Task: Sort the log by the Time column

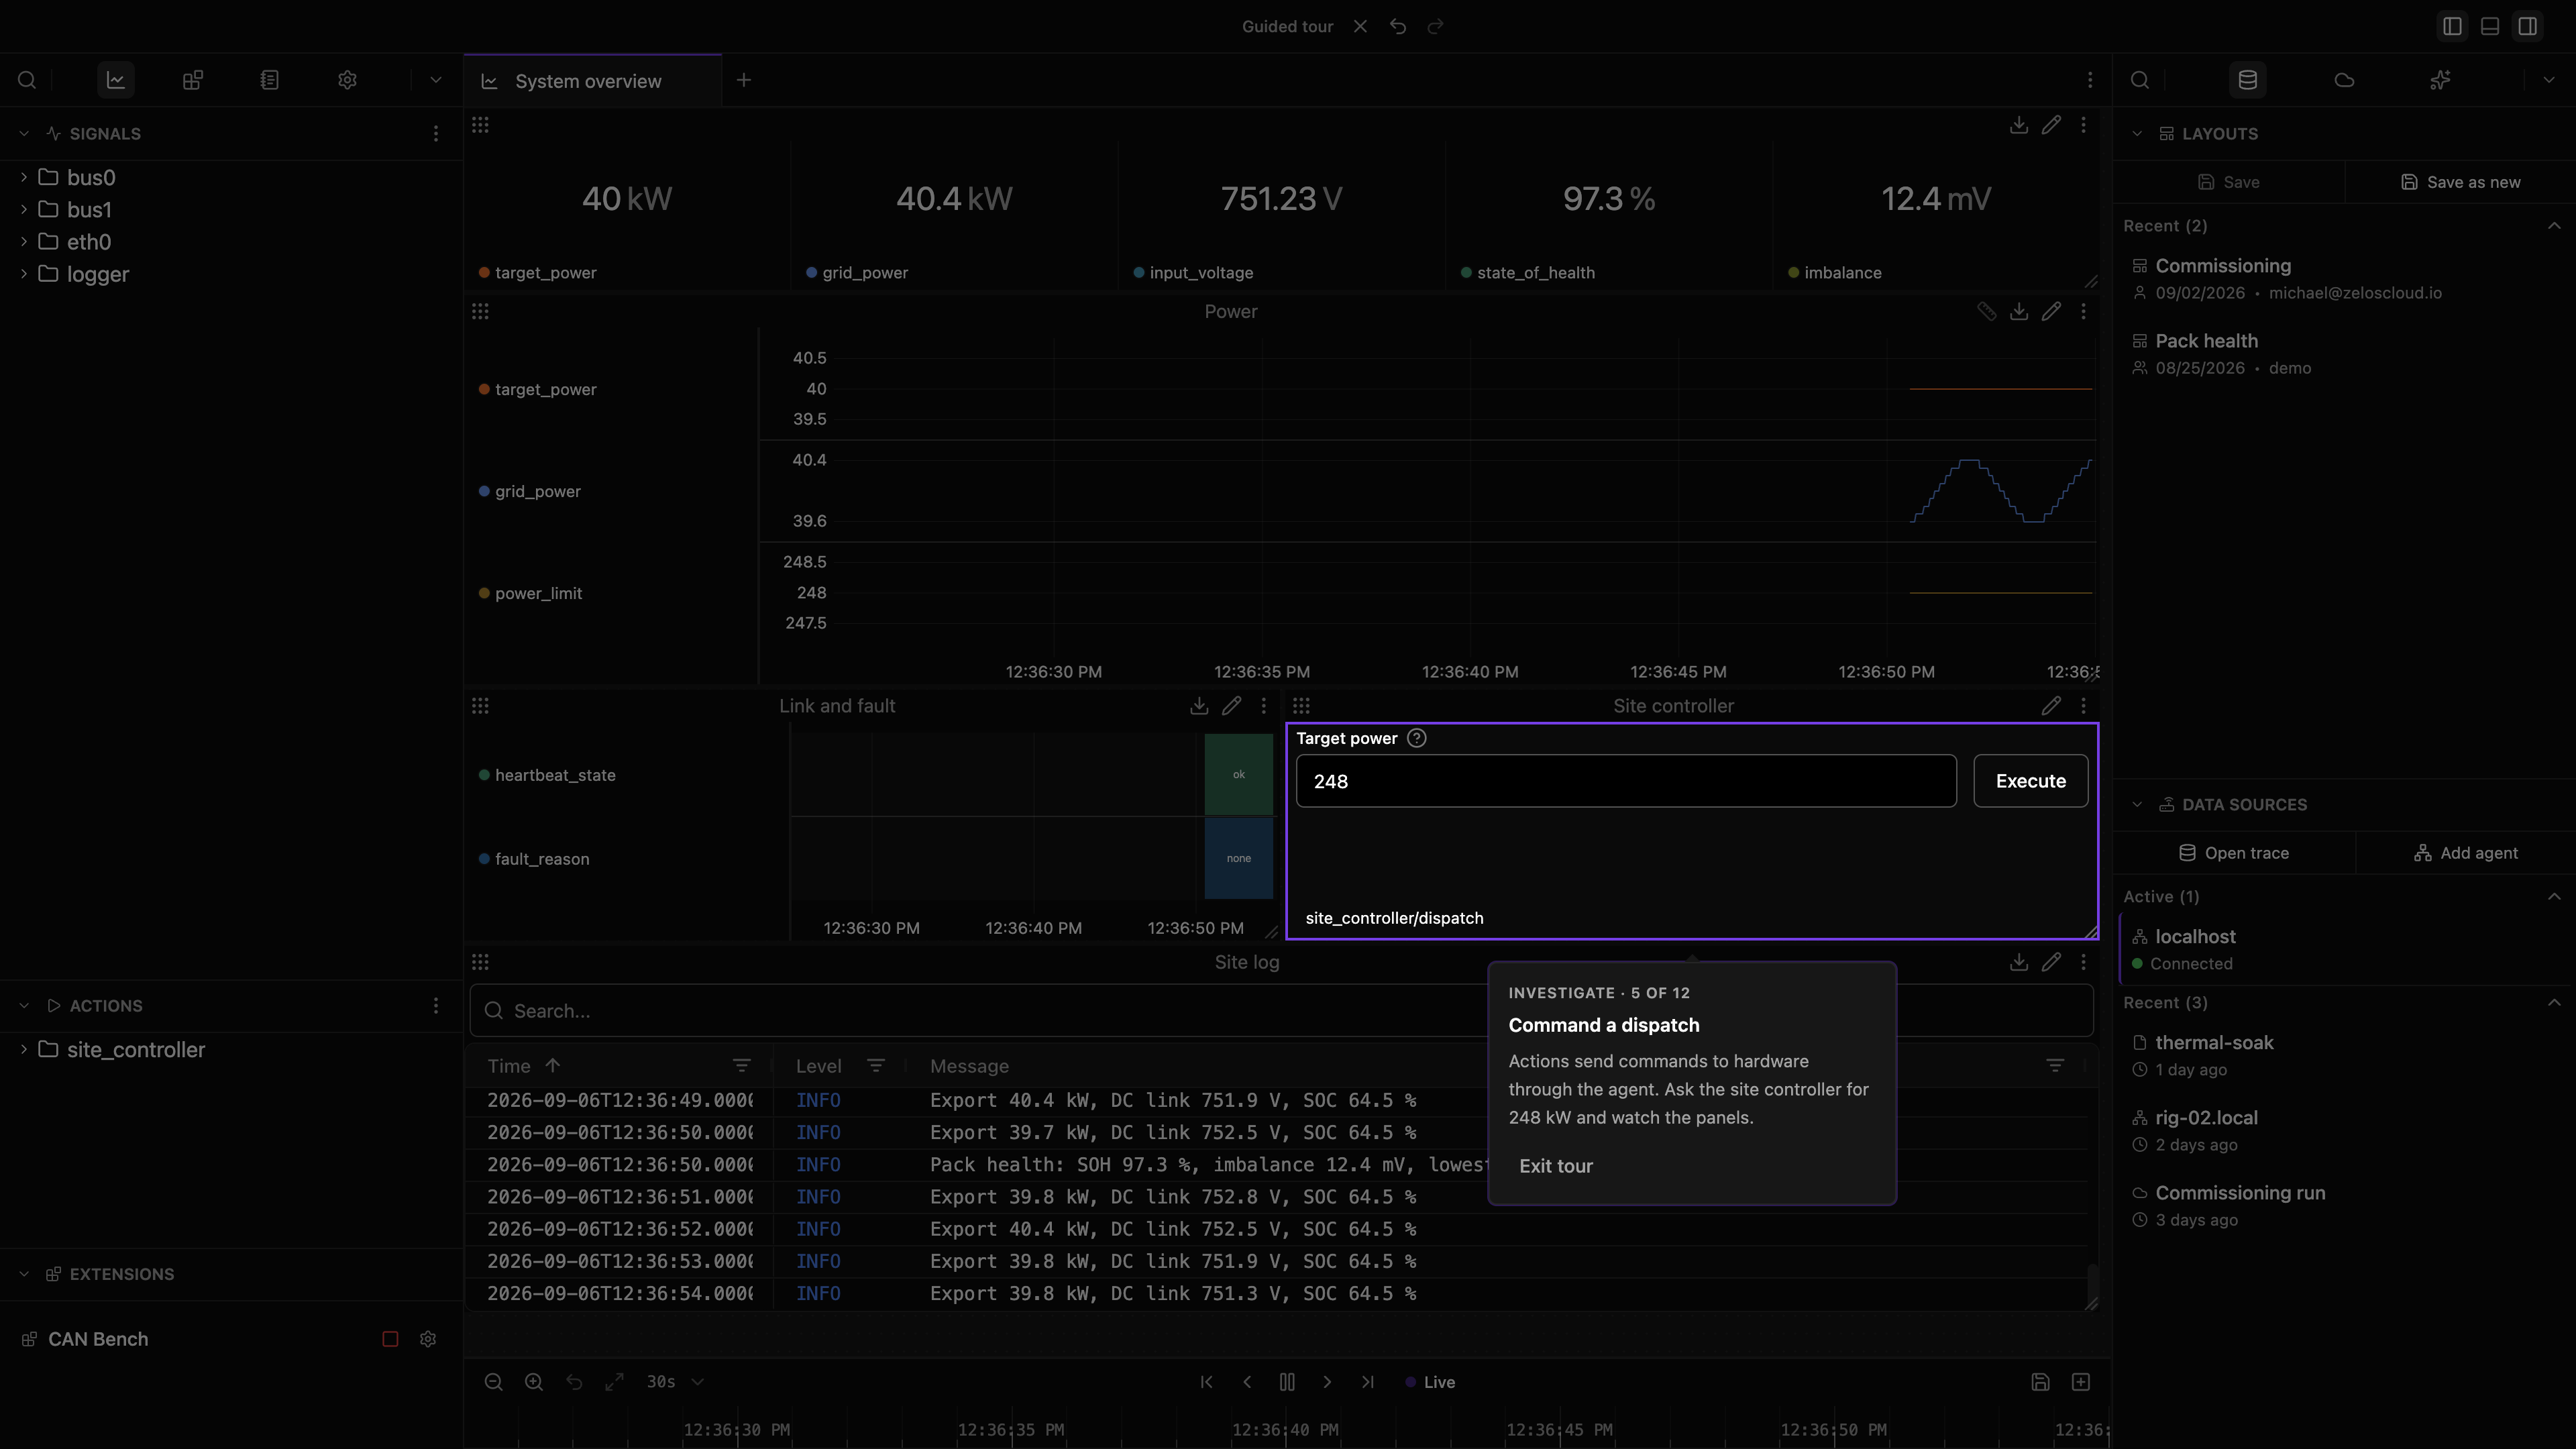Action: tap(523, 1066)
